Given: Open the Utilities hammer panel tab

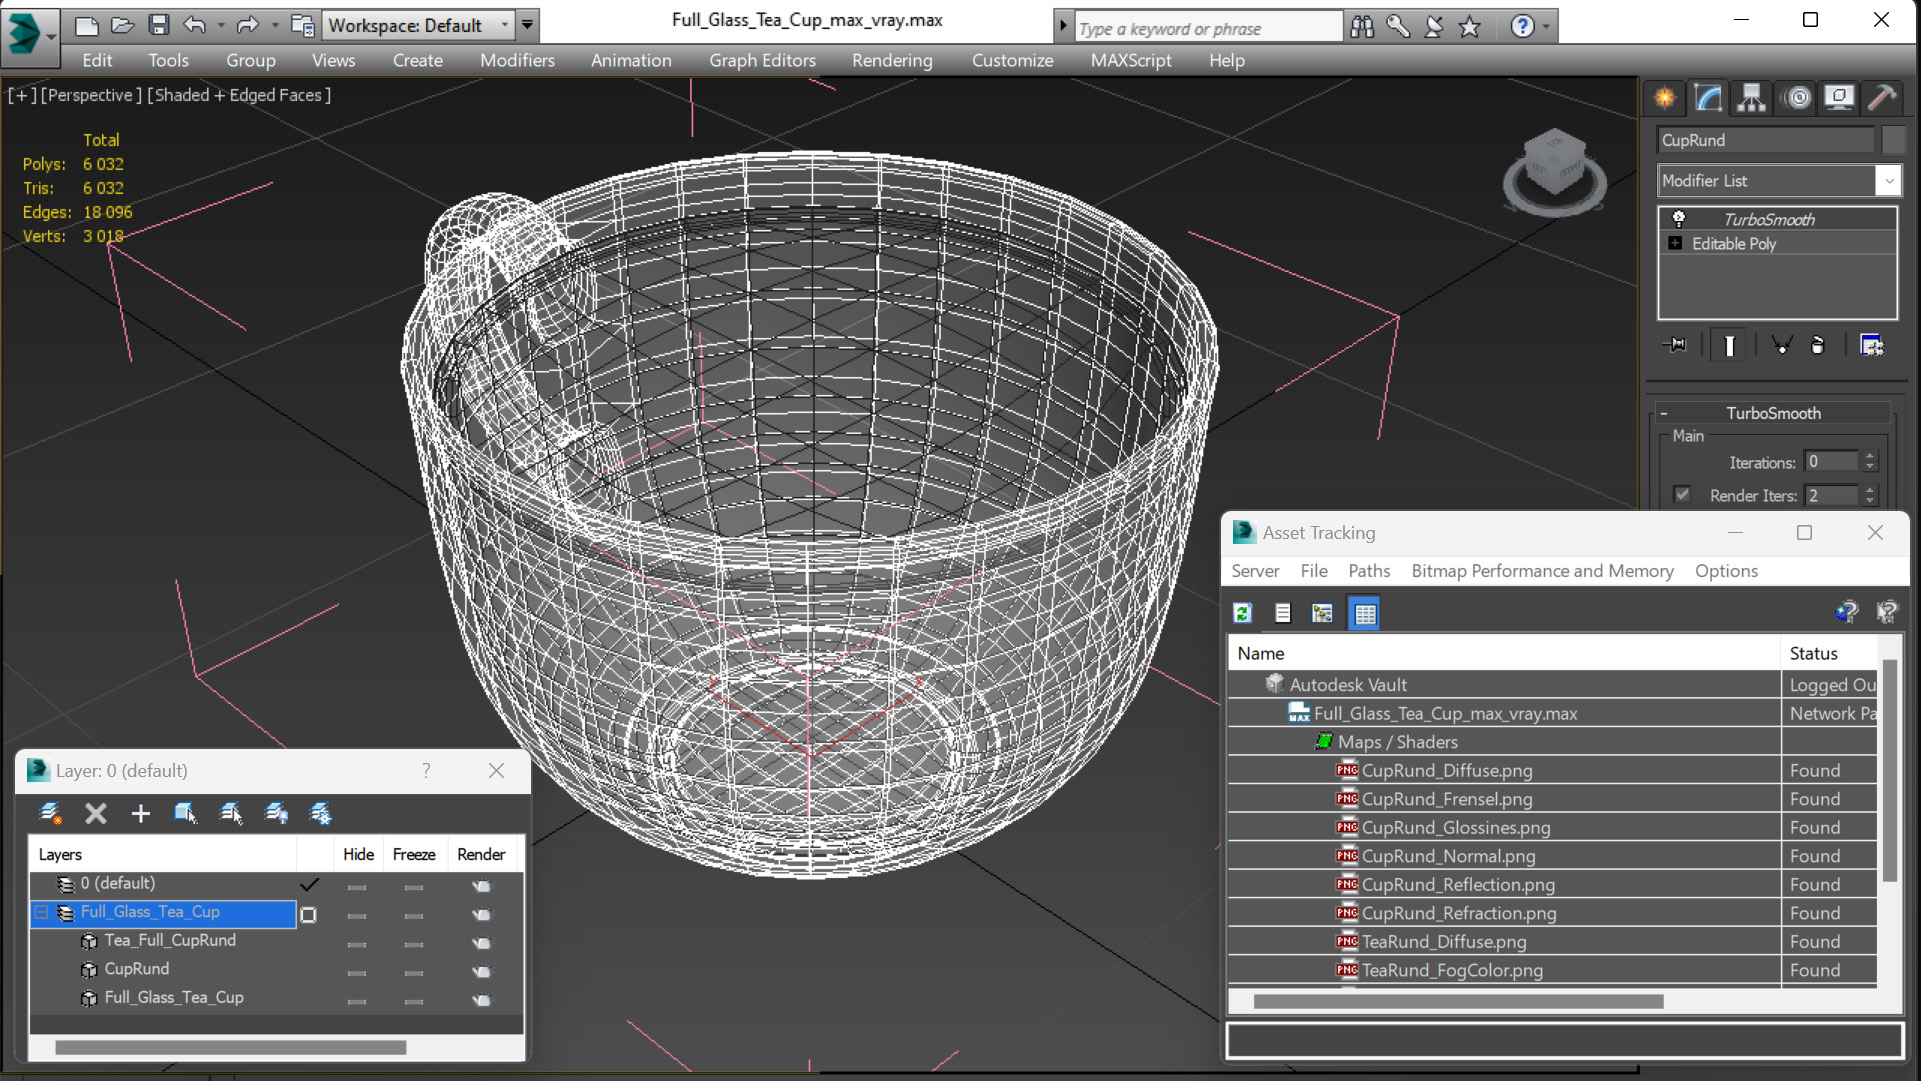Looking at the screenshot, I should coord(1881,97).
